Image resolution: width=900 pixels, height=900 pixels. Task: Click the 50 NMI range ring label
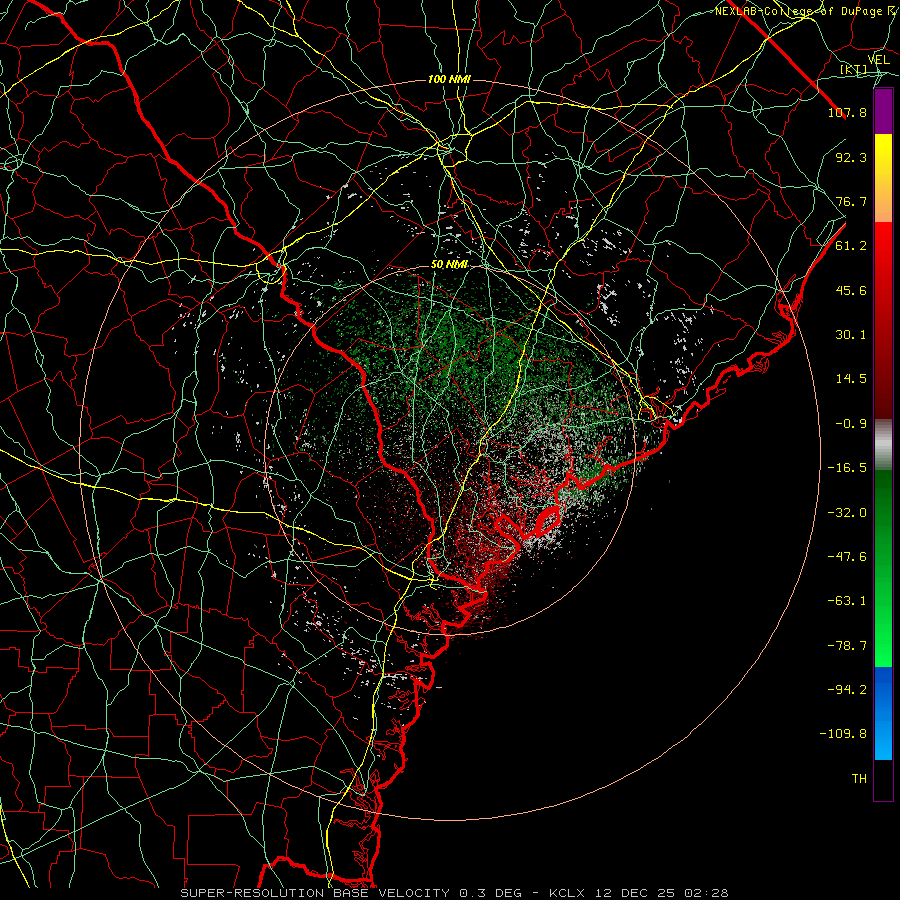coord(449,265)
